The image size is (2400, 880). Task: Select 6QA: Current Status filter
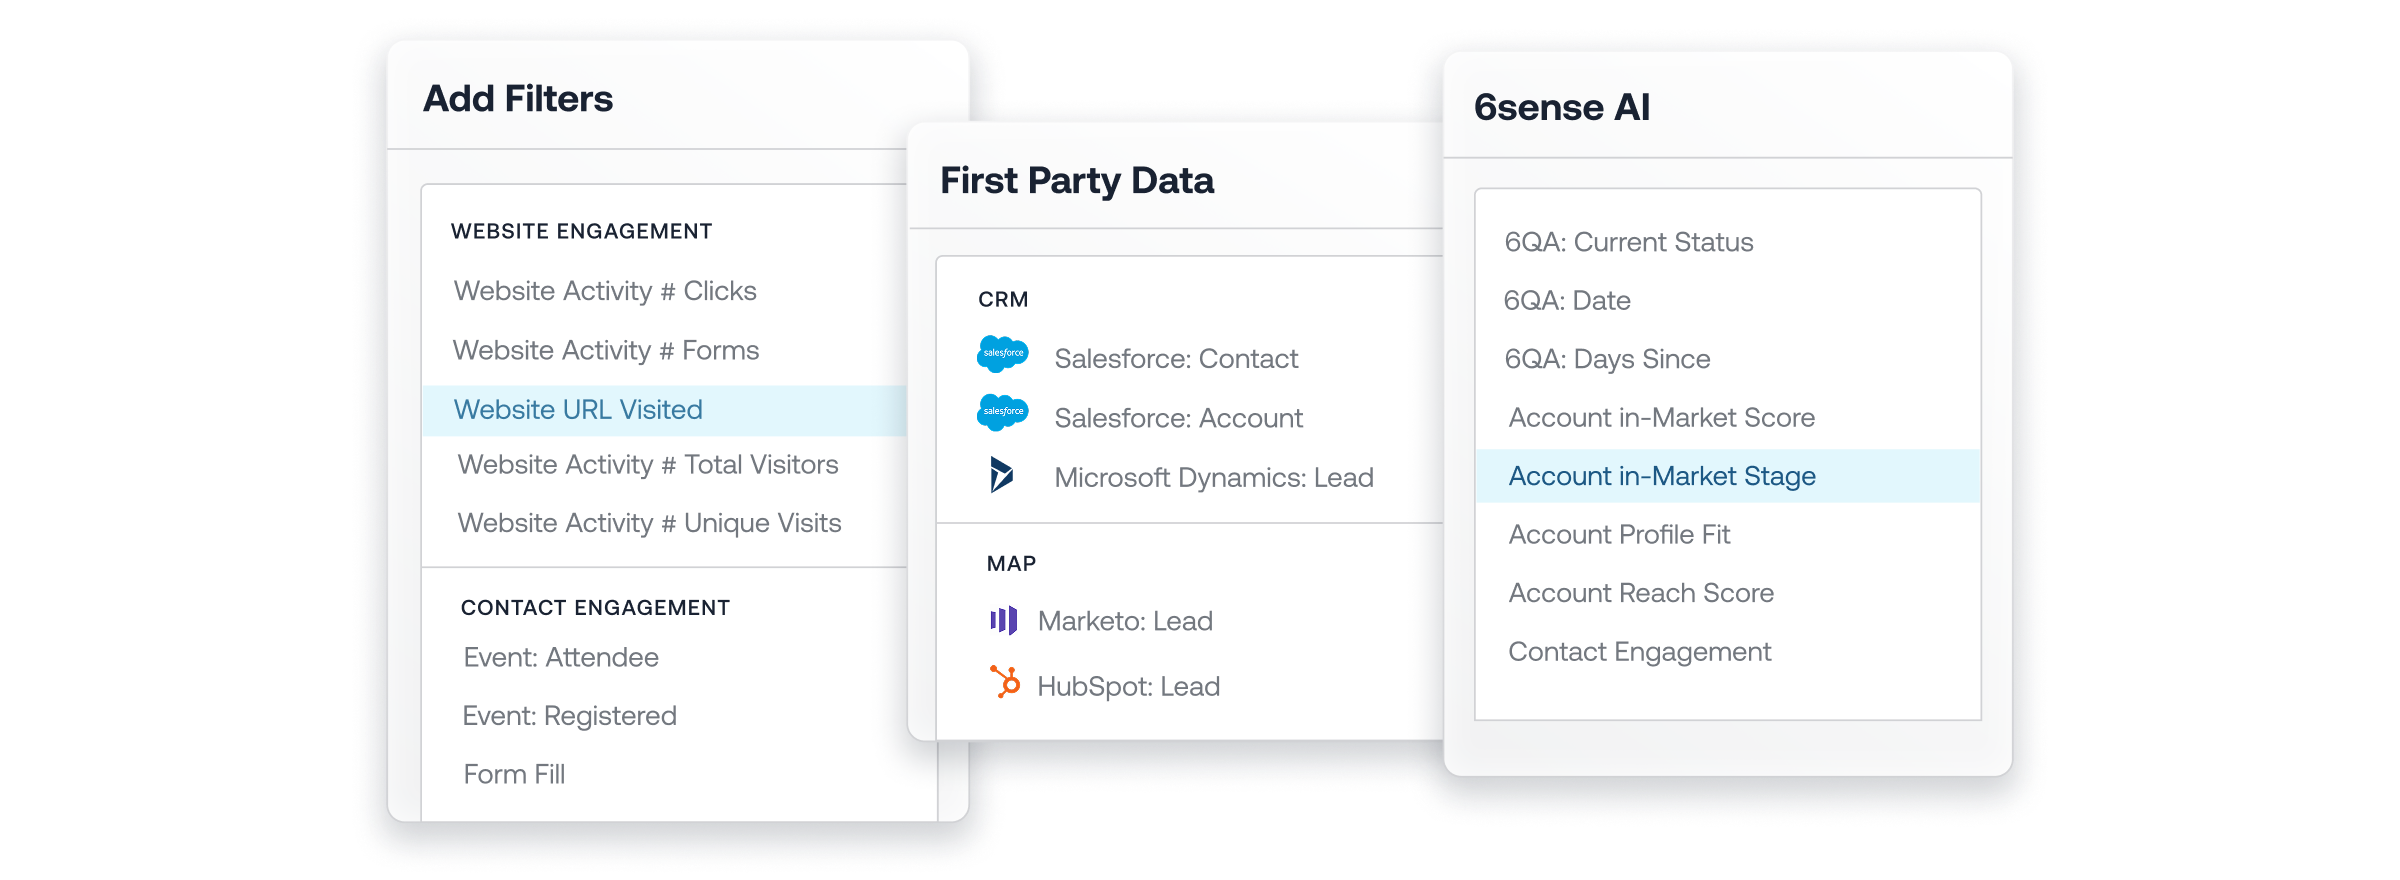(1629, 242)
